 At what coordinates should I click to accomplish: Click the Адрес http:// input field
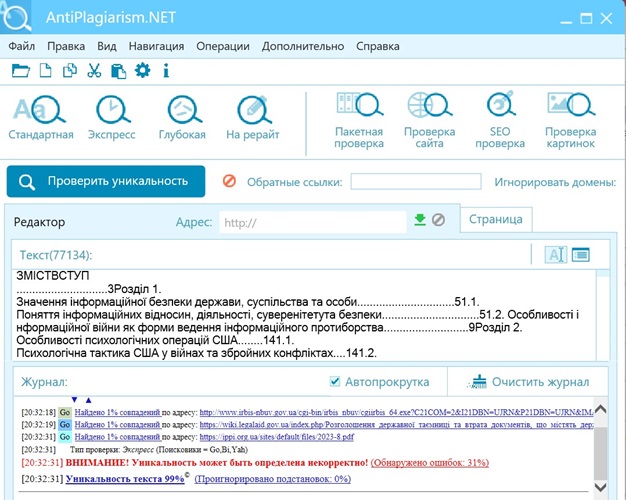(313, 222)
